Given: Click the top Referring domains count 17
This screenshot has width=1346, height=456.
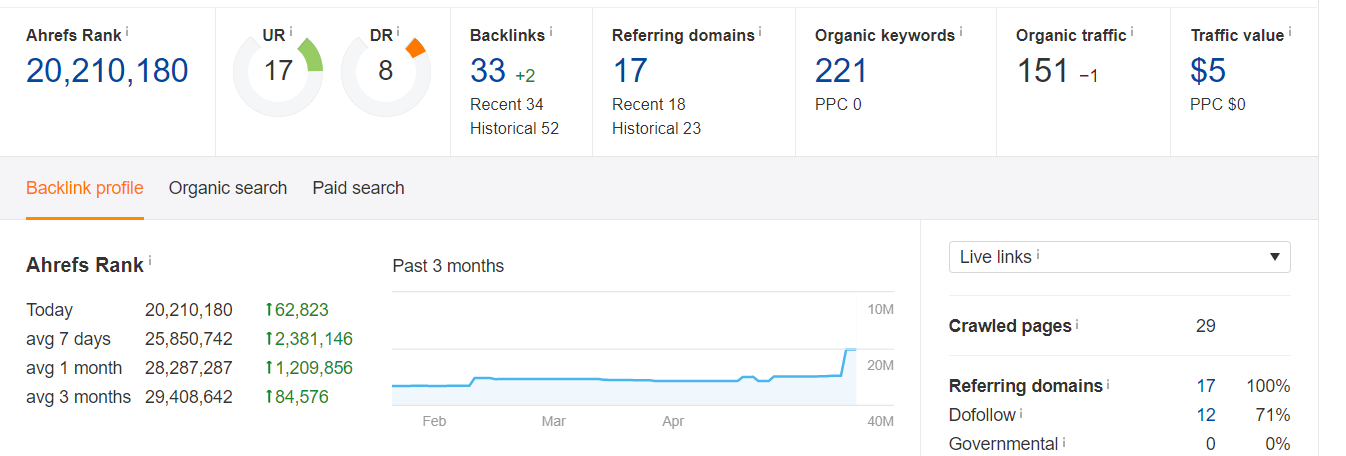Looking at the screenshot, I should 630,71.
